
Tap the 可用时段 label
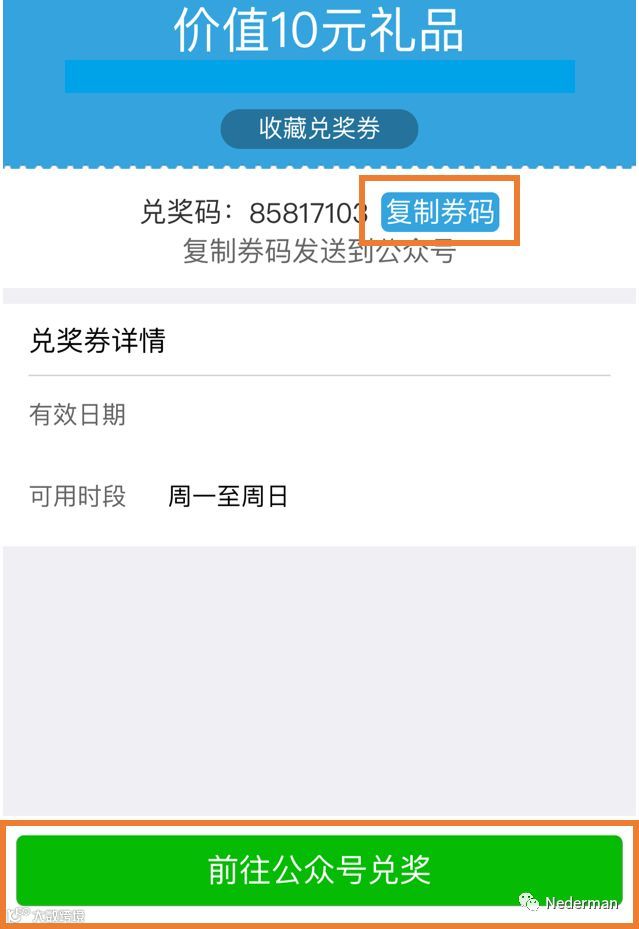[x=78, y=496]
